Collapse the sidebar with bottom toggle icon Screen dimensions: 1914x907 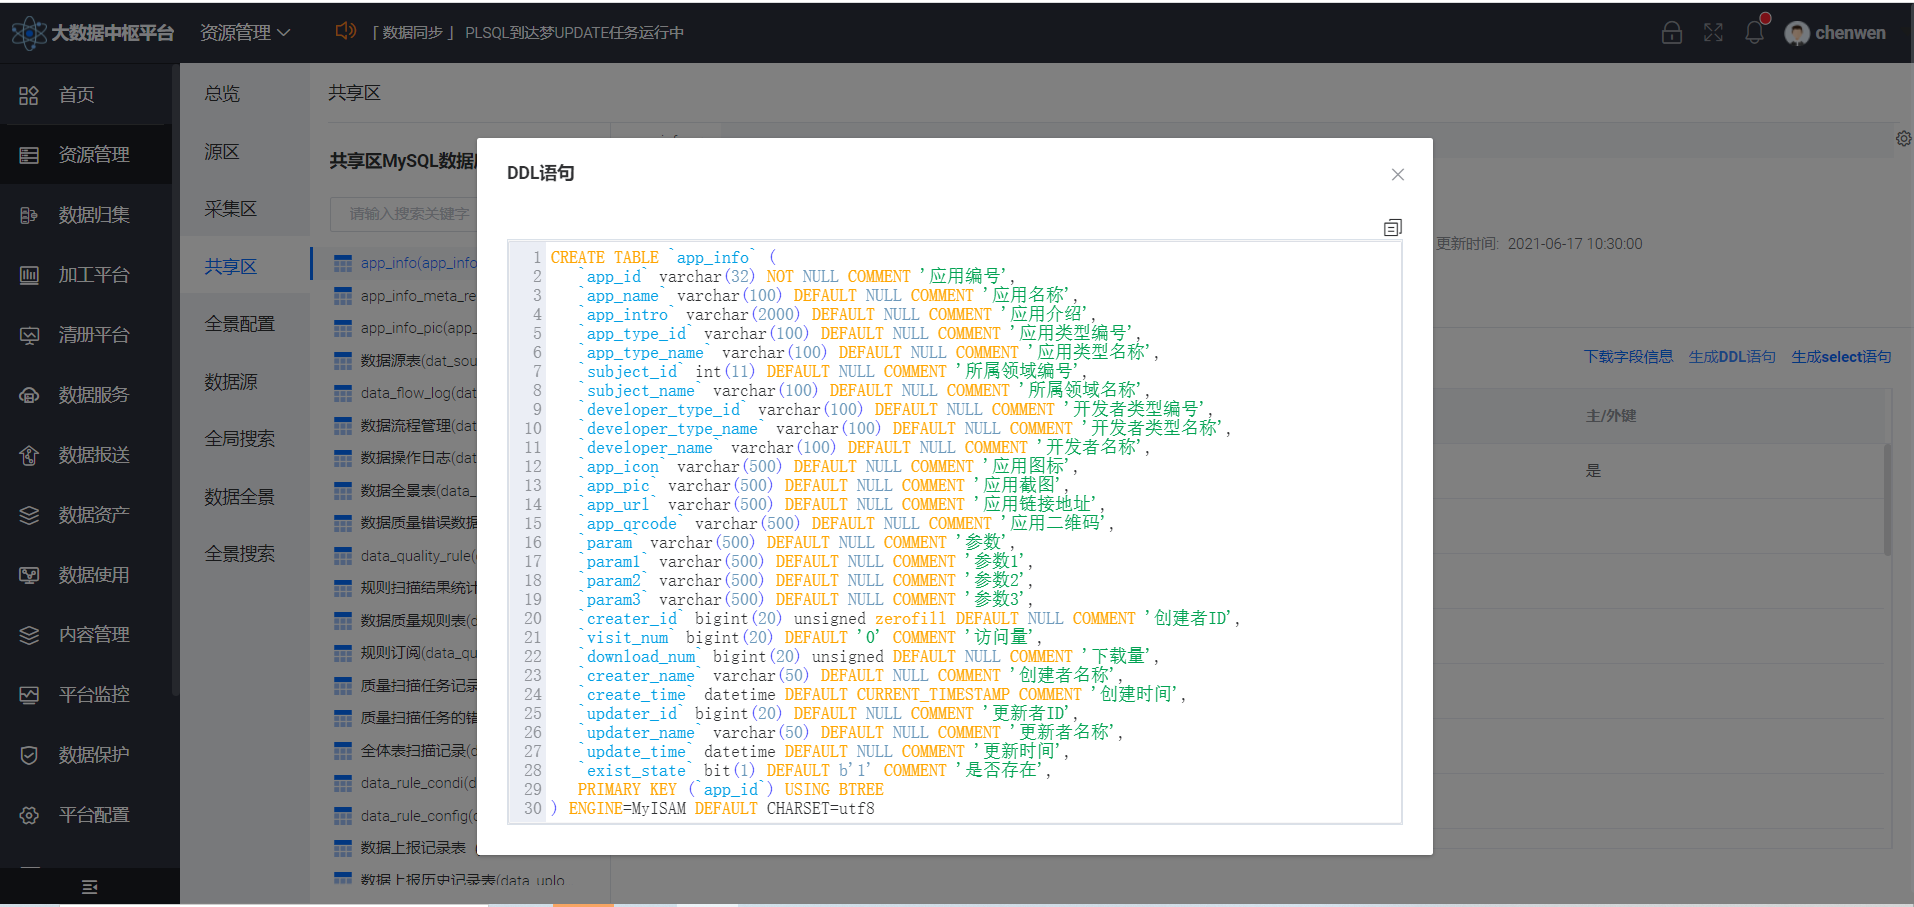[x=89, y=887]
